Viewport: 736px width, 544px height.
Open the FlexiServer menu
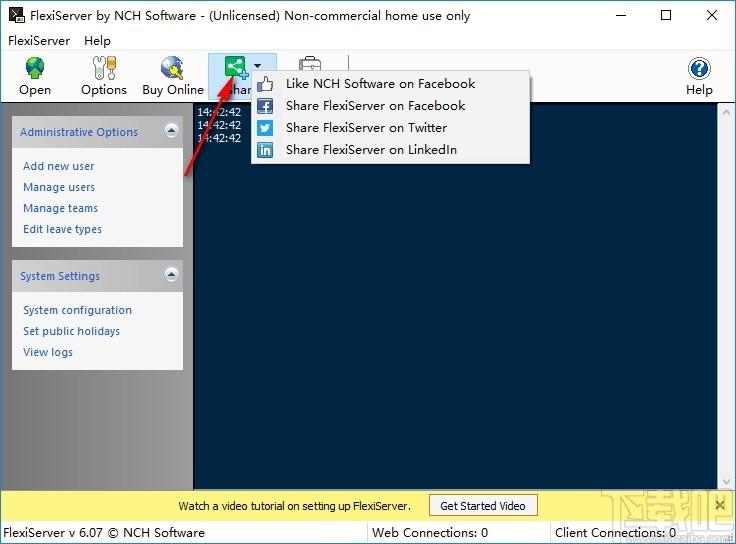tap(39, 41)
